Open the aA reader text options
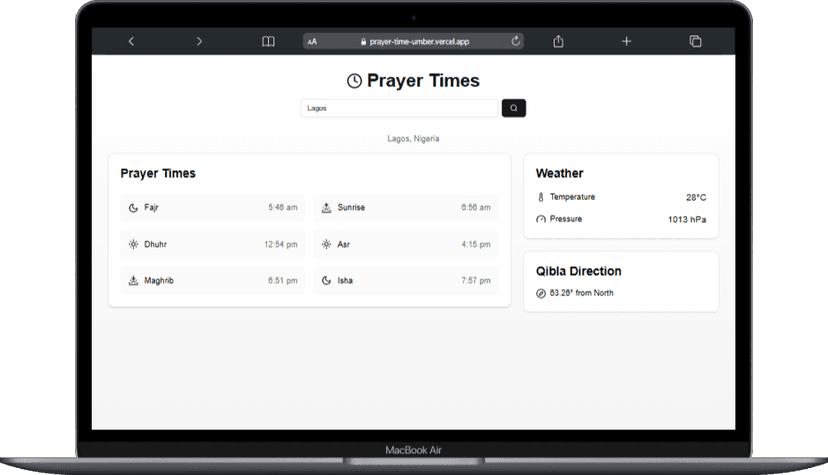Image resolution: width=828 pixels, height=475 pixels. click(313, 42)
